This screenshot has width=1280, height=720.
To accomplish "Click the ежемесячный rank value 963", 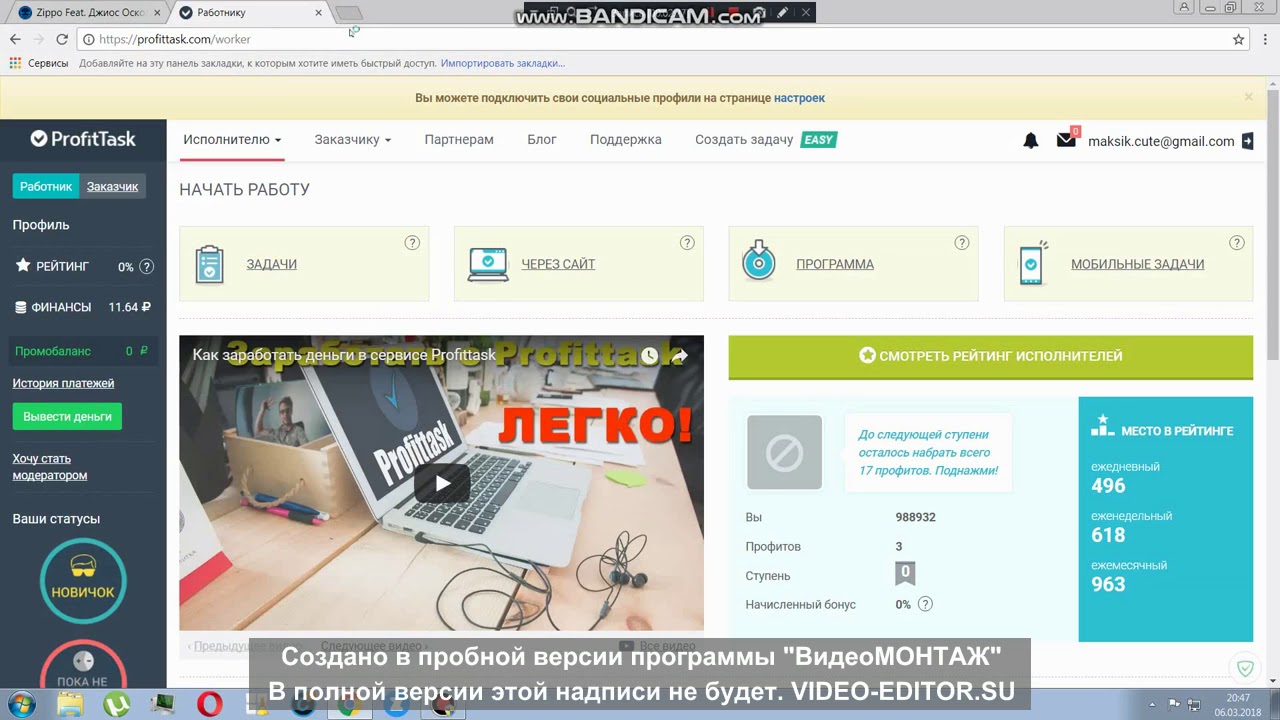I will [1108, 584].
